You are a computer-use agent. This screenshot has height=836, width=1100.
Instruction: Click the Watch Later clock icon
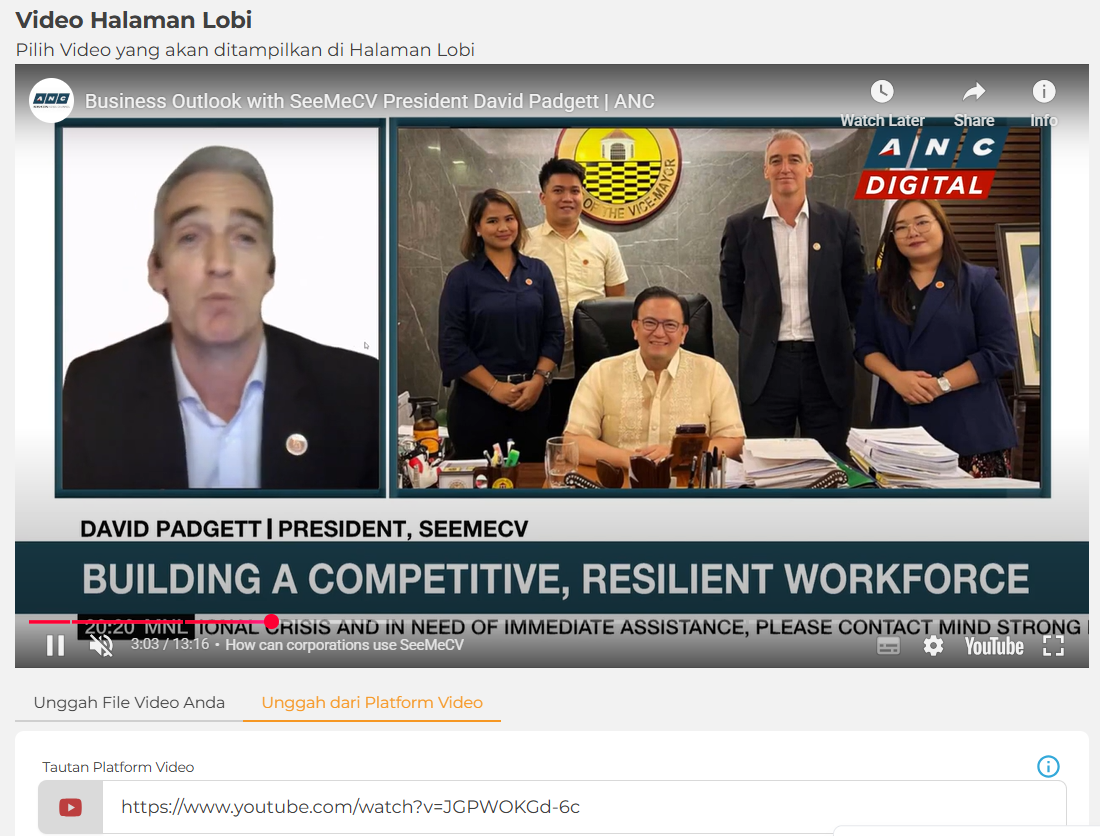pos(881,93)
